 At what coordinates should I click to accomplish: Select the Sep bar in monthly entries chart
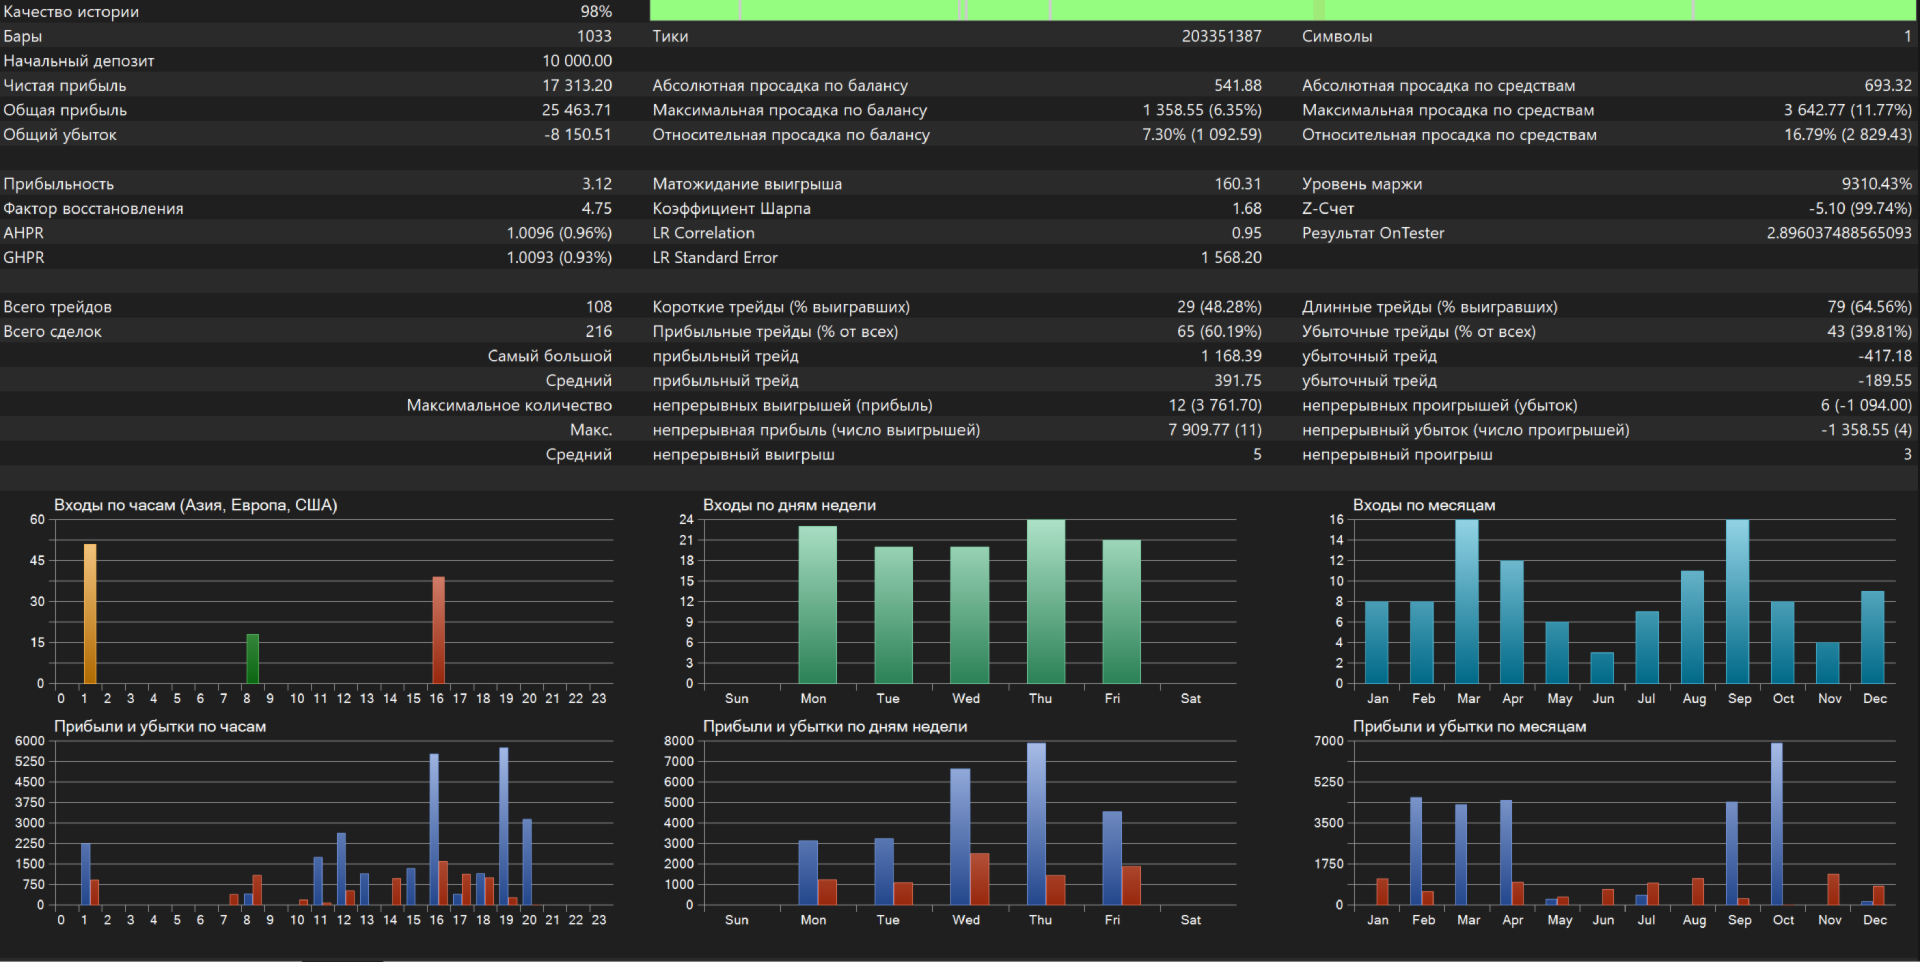coord(1737,601)
